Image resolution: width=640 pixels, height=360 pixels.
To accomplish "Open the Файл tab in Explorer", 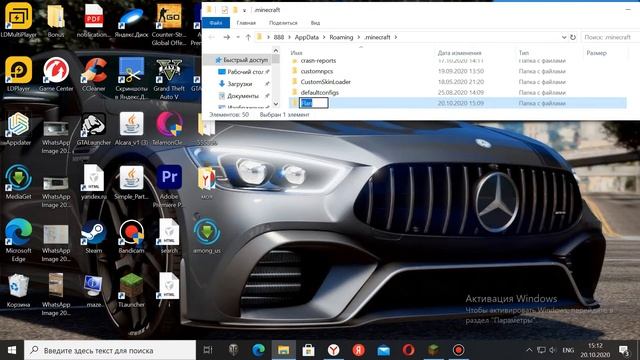I will point(216,23).
